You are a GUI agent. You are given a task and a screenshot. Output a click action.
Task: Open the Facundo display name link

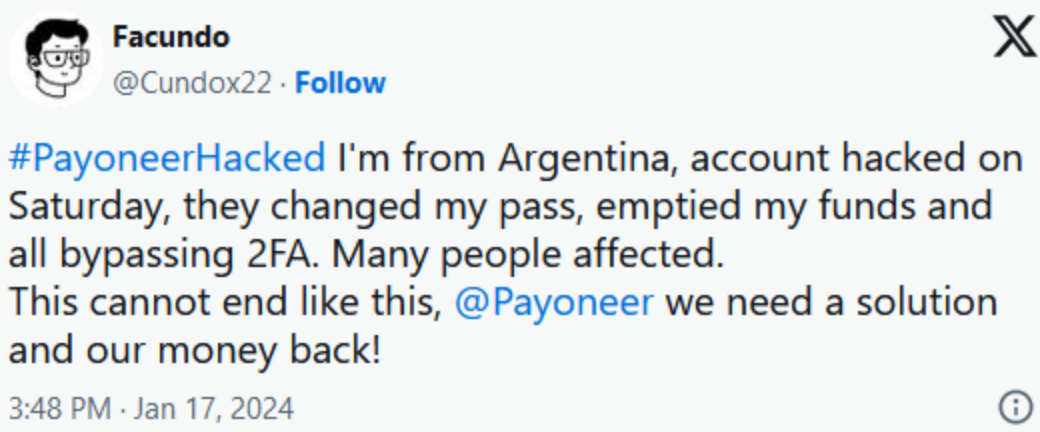click(x=170, y=38)
